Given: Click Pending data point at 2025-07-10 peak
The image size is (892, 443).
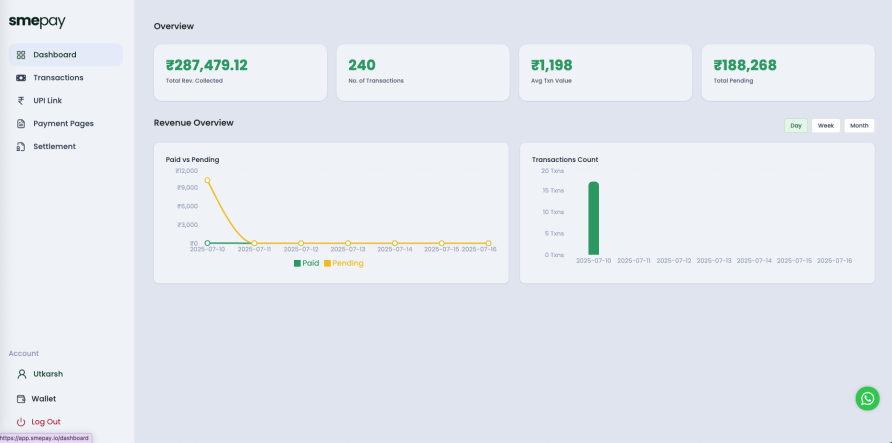Looking at the screenshot, I should click(x=208, y=180).
